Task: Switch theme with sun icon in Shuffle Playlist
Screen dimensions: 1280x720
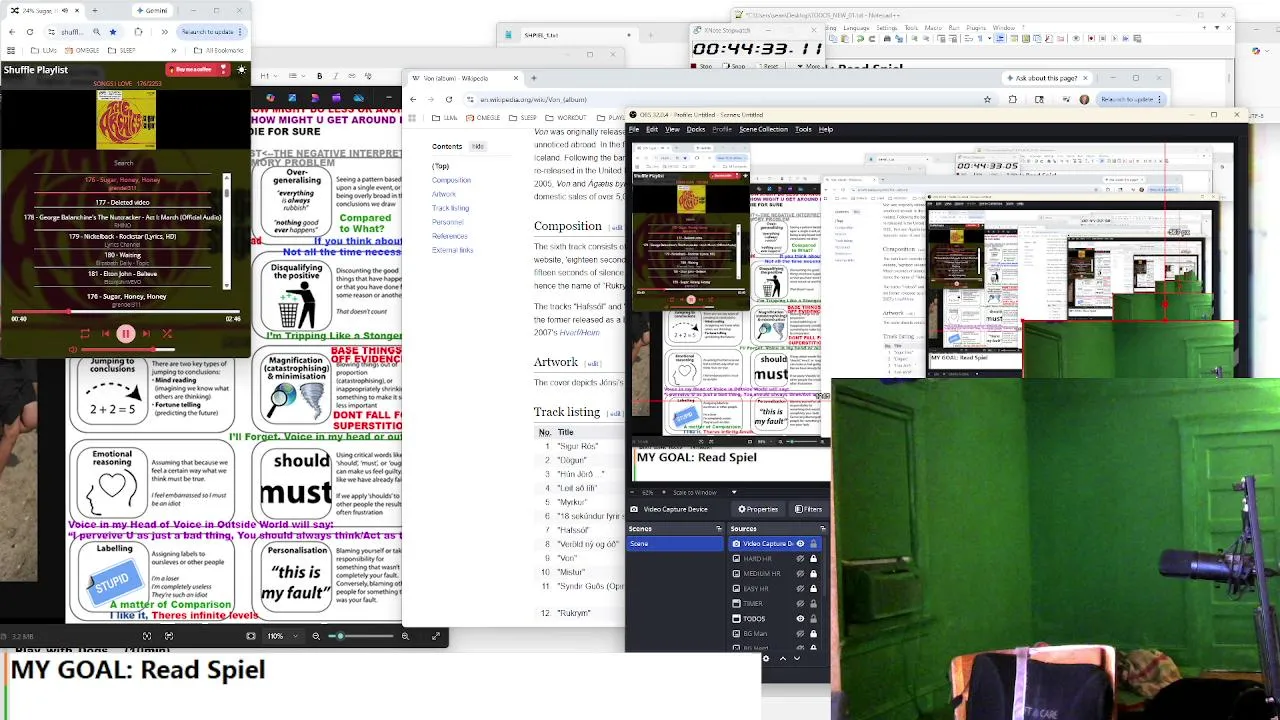Action: click(241, 69)
